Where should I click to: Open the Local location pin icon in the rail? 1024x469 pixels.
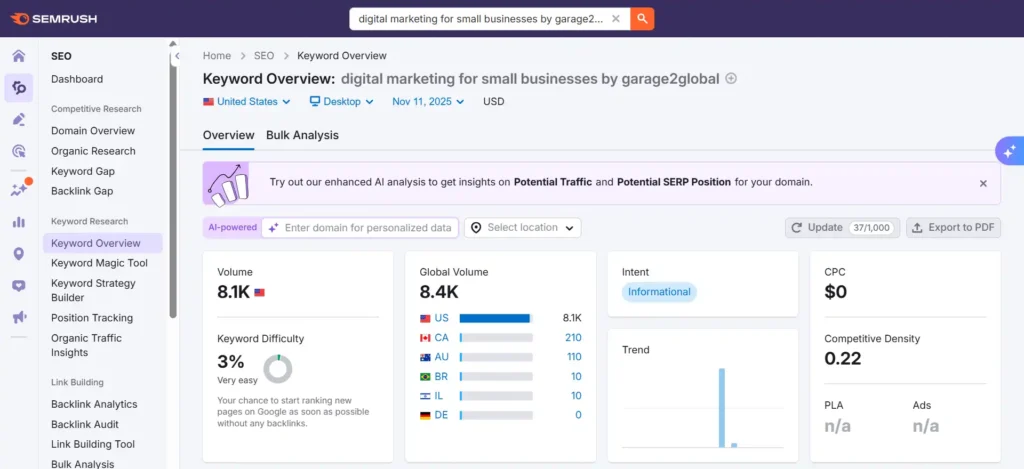pyautogui.click(x=19, y=253)
